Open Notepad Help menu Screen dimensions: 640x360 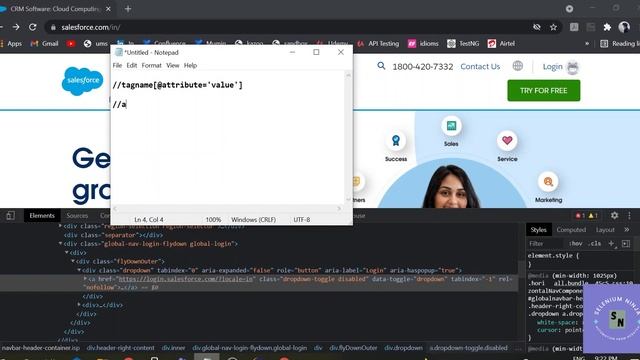pos(190,65)
